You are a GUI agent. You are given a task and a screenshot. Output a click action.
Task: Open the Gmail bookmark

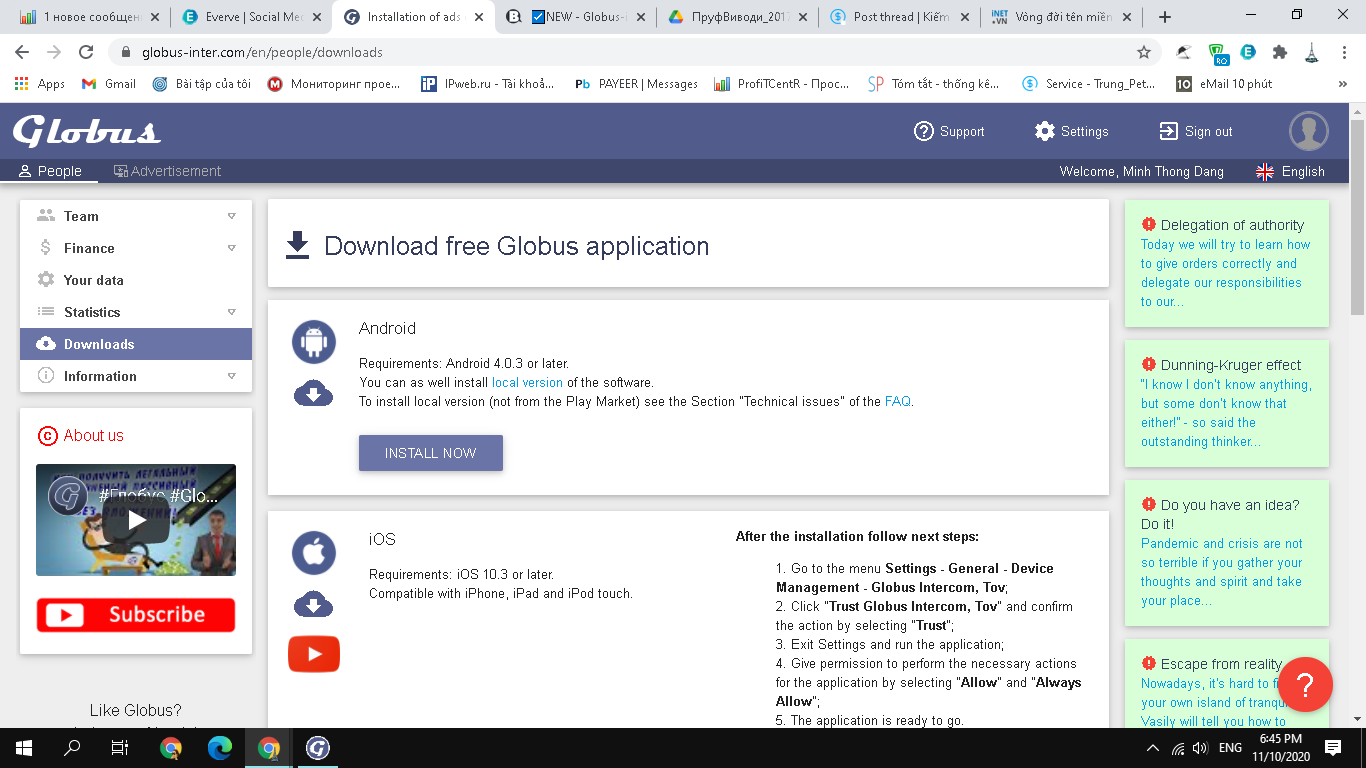109,84
